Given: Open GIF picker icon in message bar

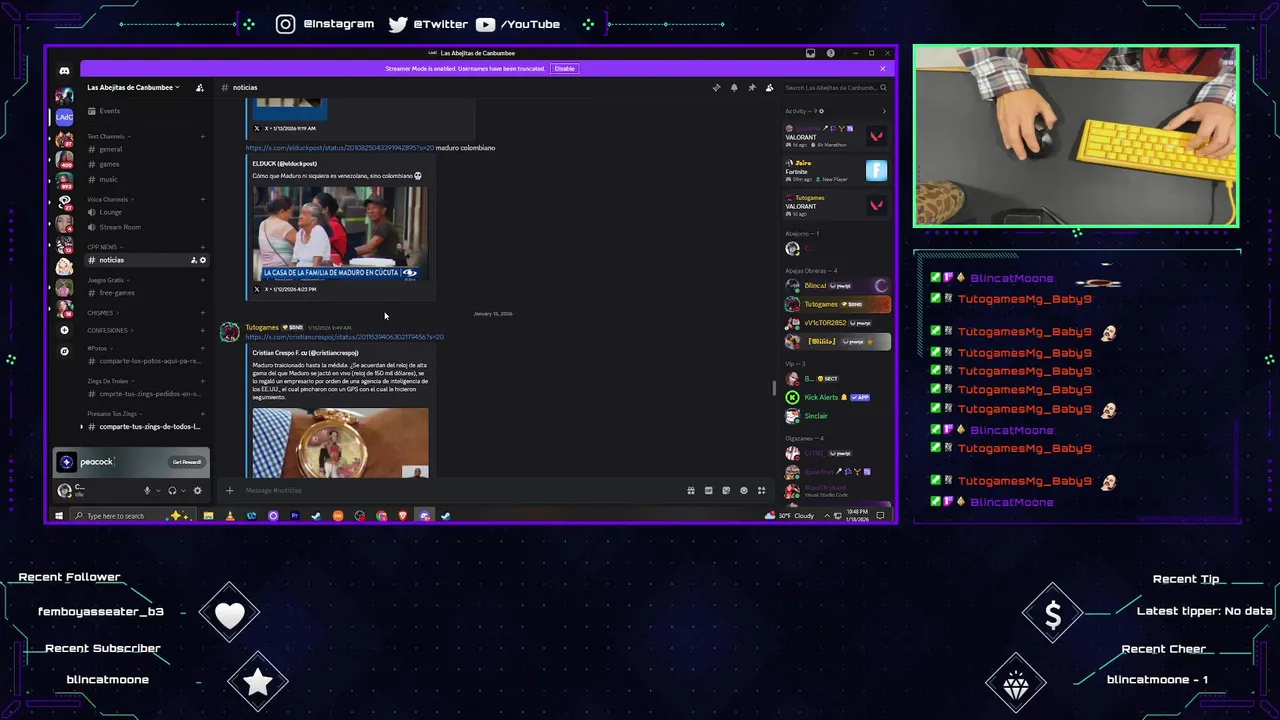Looking at the screenshot, I should 708,490.
